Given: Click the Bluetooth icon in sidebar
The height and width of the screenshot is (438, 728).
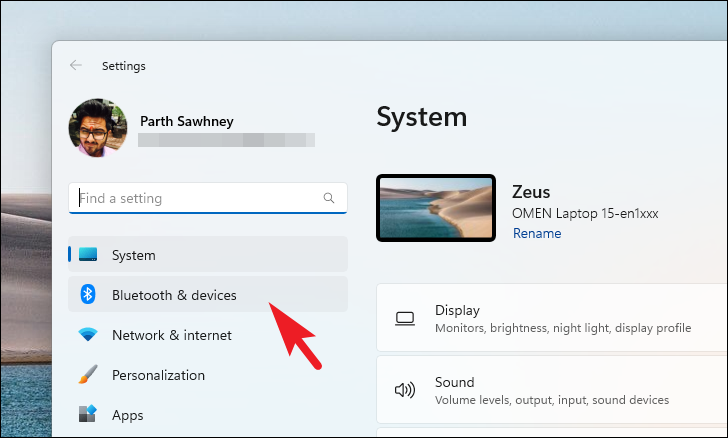Looking at the screenshot, I should (x=88, y=294).
